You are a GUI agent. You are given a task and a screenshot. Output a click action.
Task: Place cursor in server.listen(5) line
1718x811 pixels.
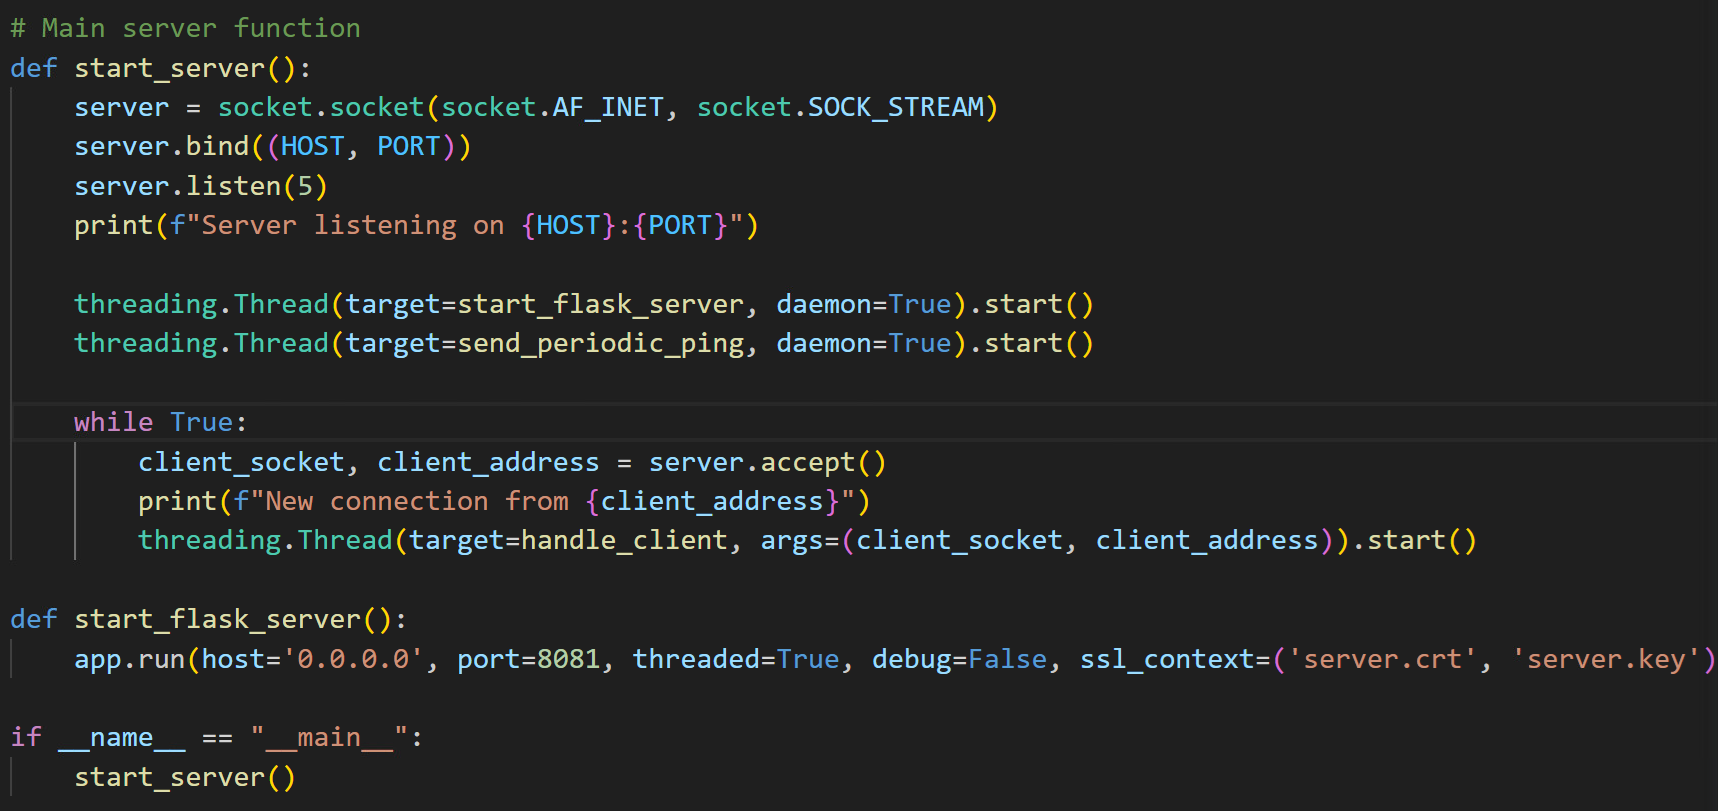point(200,186)
